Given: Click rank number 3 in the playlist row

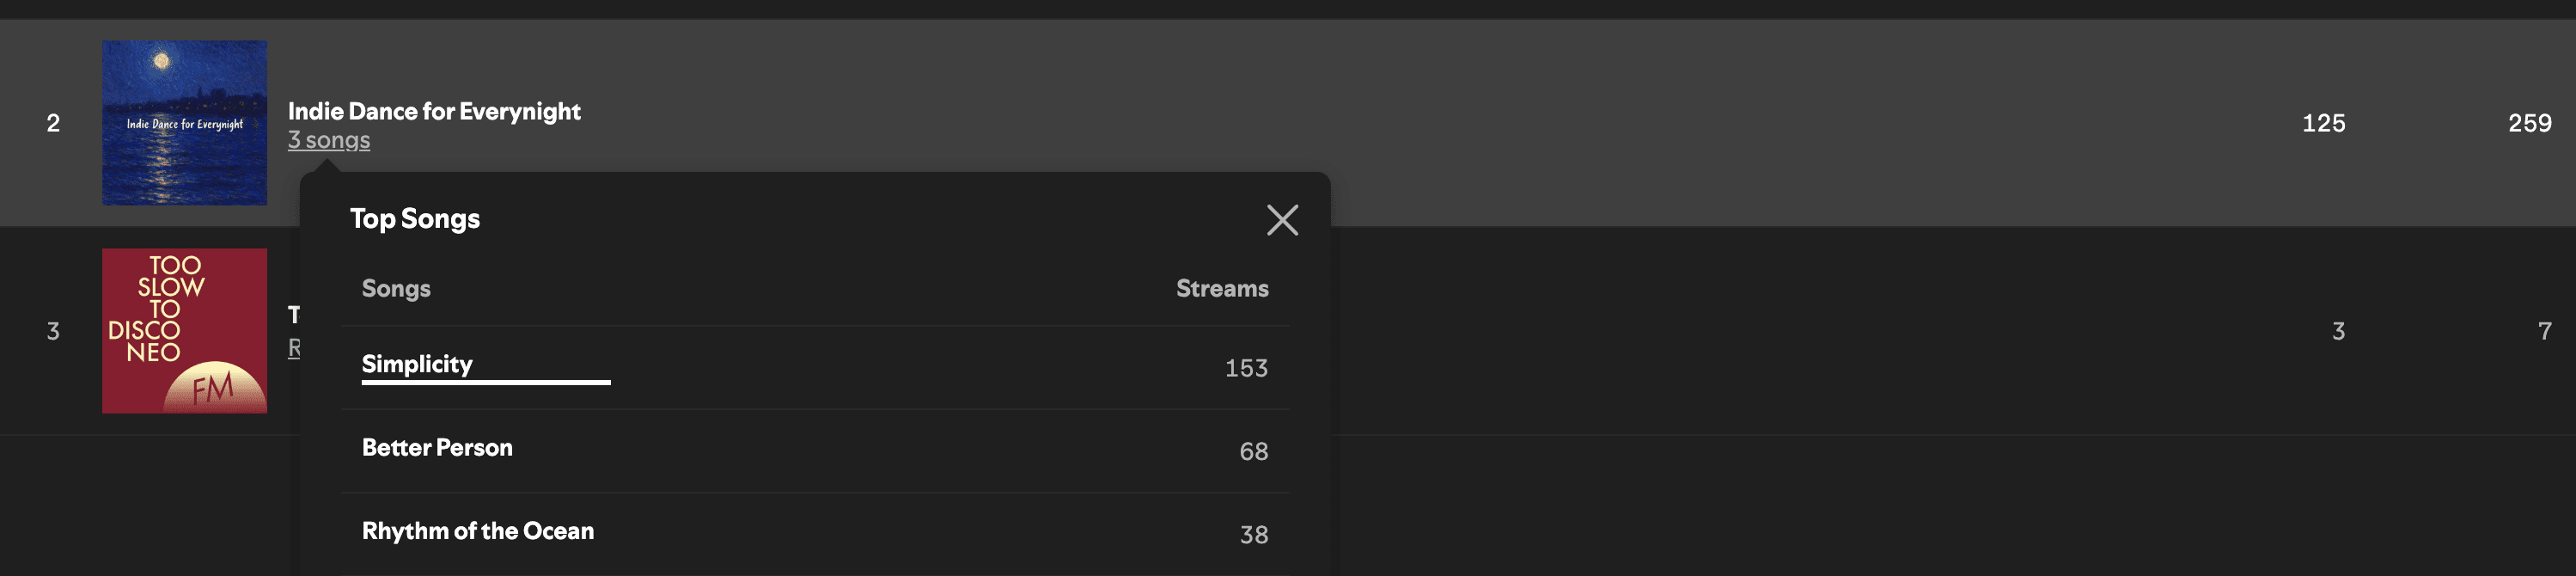Looking at the screenshot, I should click(53, 331).
